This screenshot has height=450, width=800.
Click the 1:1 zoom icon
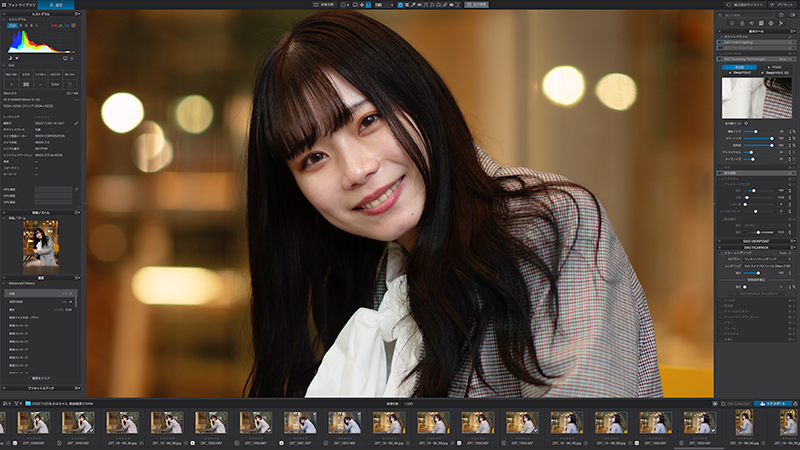tap(368, 5)
